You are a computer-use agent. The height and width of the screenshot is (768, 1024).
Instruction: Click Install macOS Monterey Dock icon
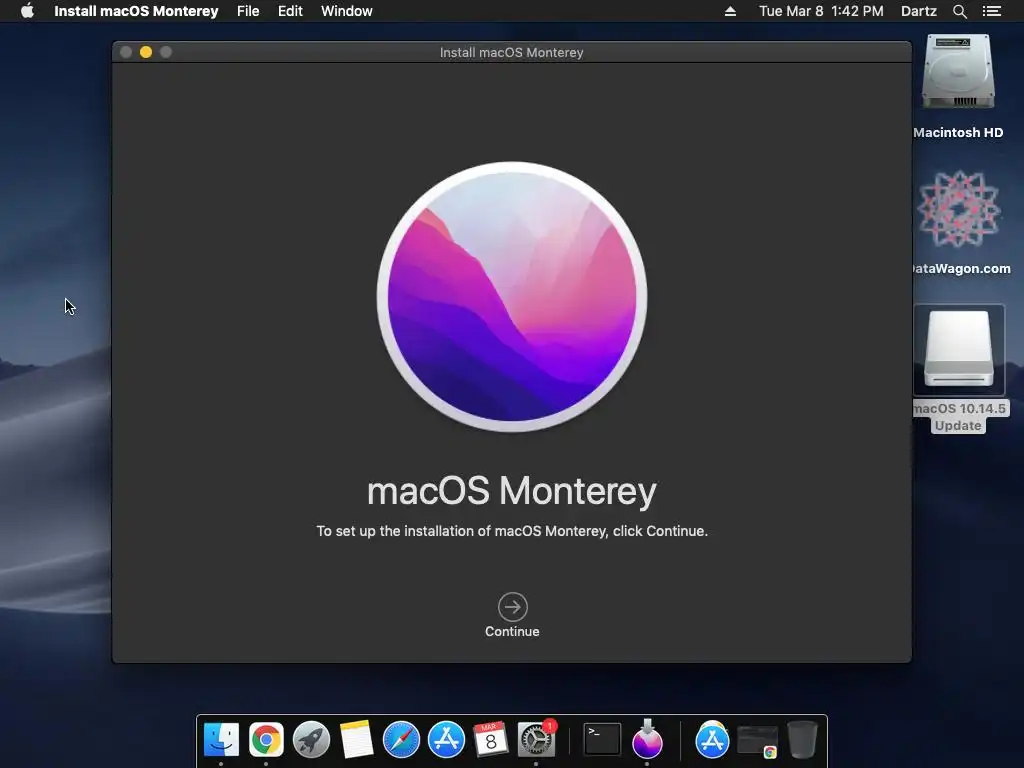click(647, 739)
